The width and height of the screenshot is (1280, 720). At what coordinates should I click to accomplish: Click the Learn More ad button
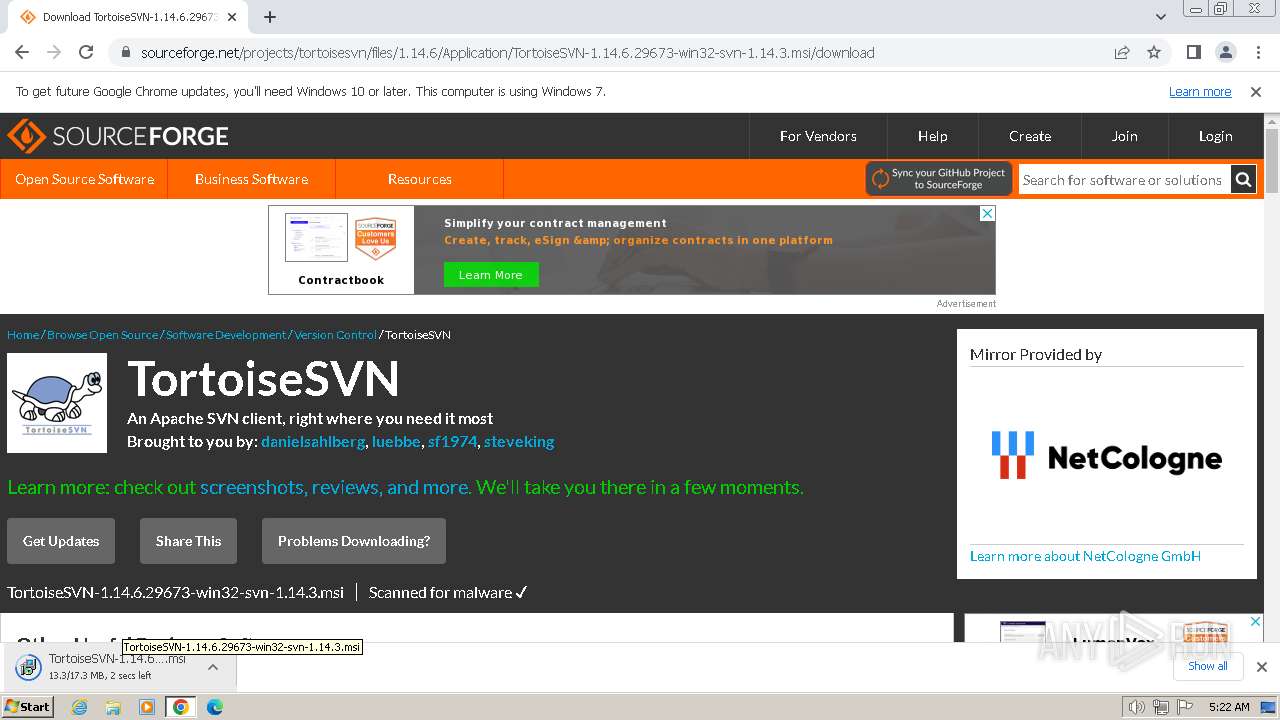(x=491, y=275)
